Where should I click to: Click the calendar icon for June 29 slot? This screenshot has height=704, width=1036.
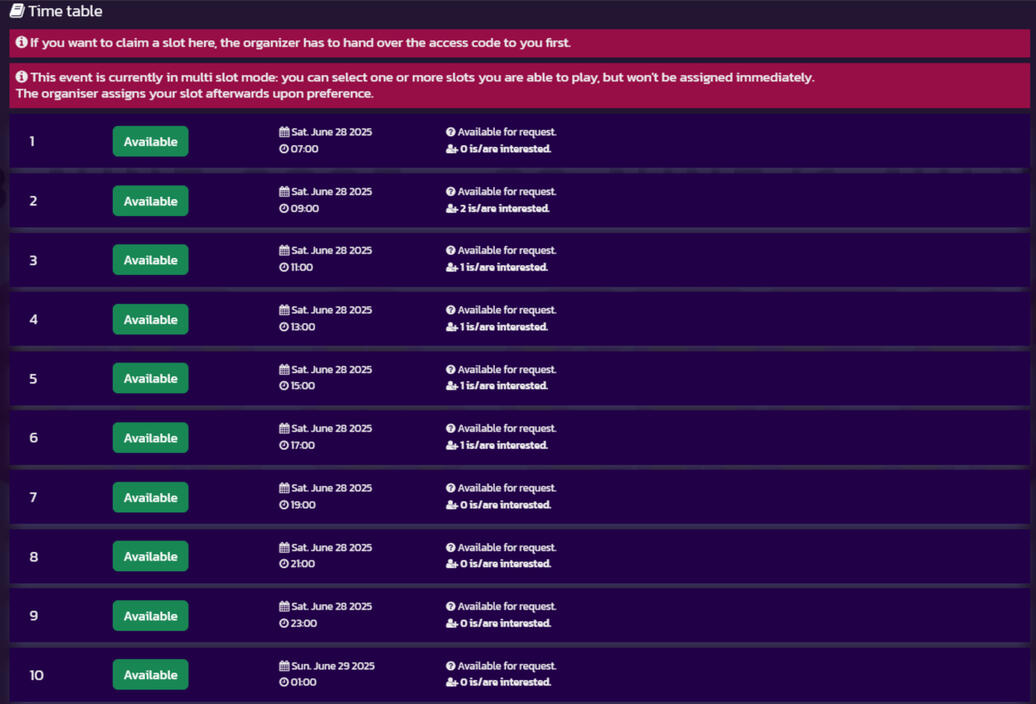tap(284, 666)
